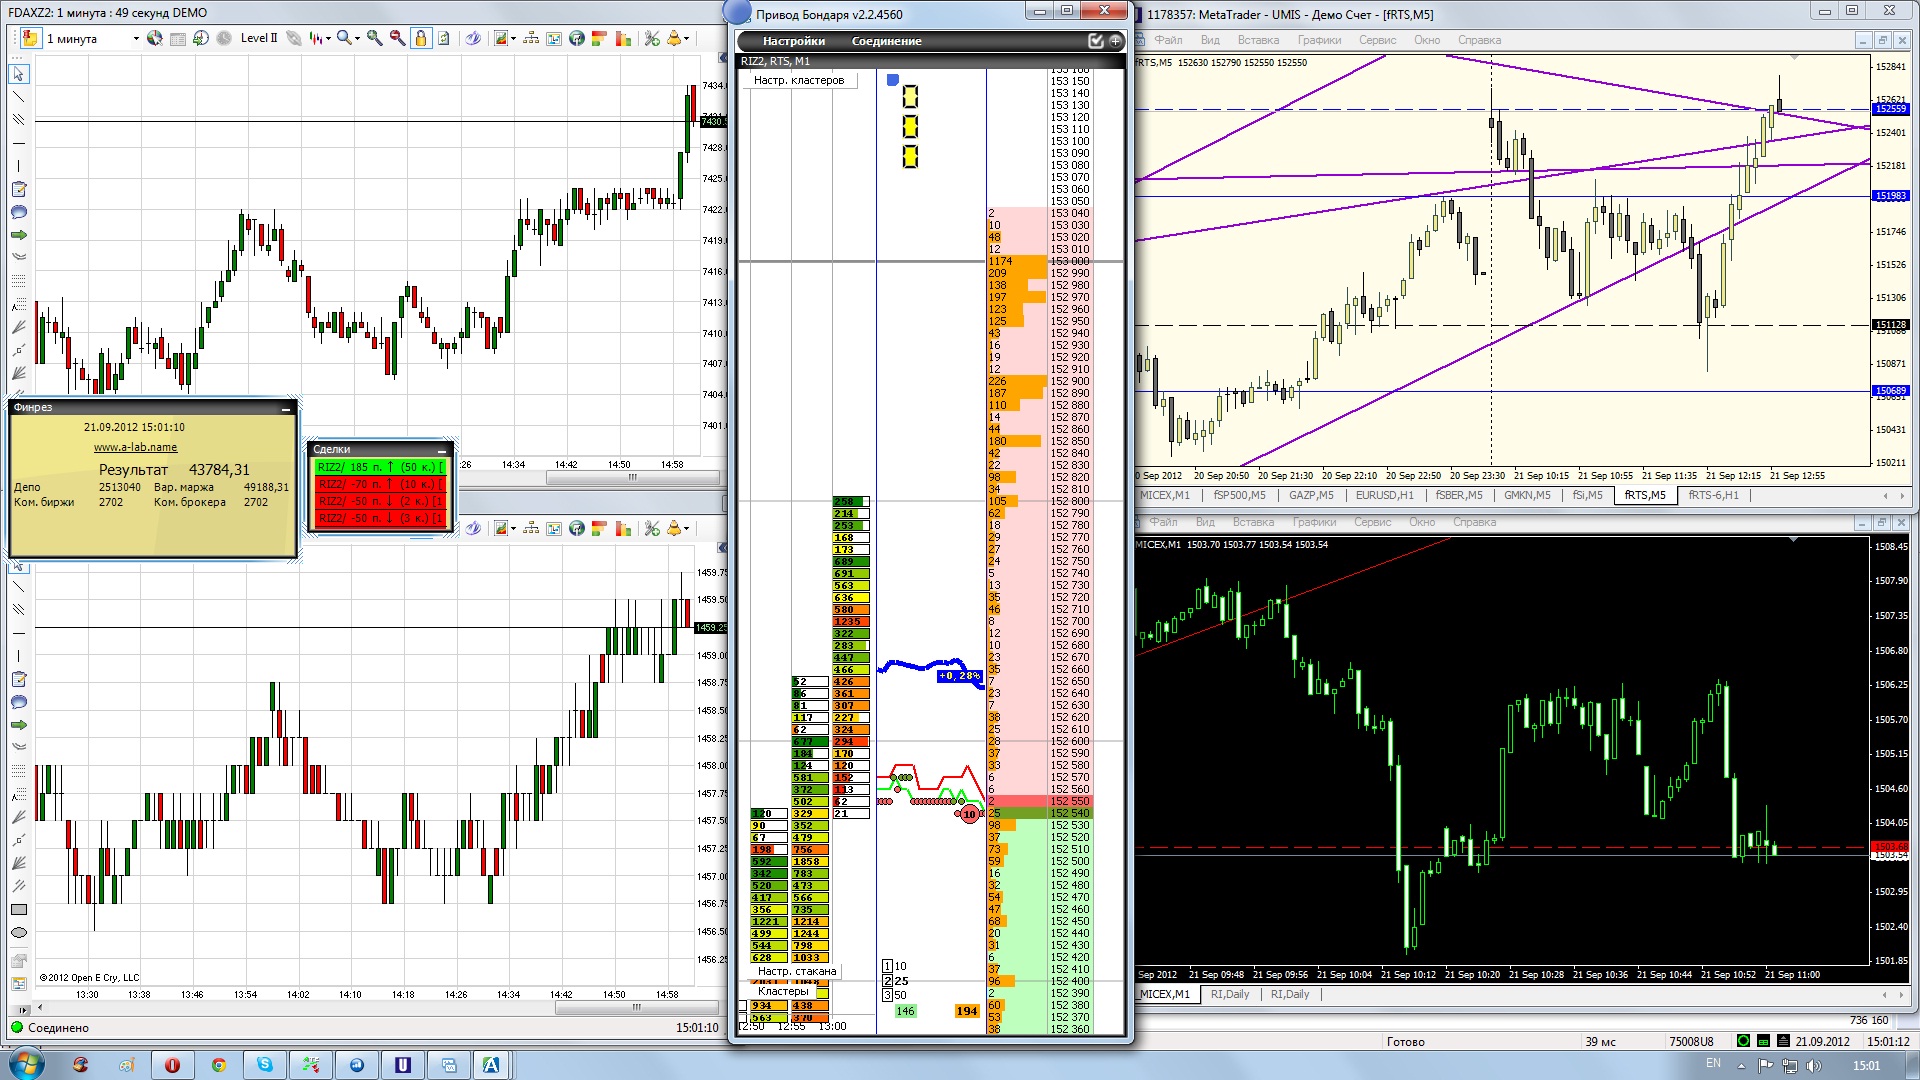This screenshot has height=1080, width=1920.
Task: Click the plus icon in Привод Бондаря
Action: 1115,41
